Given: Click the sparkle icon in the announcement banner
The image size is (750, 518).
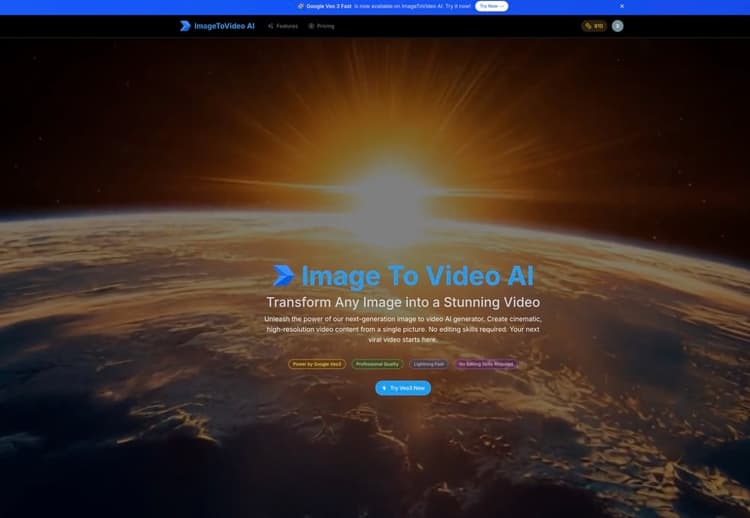Looking at the screenshot, I should pos(300,6).
